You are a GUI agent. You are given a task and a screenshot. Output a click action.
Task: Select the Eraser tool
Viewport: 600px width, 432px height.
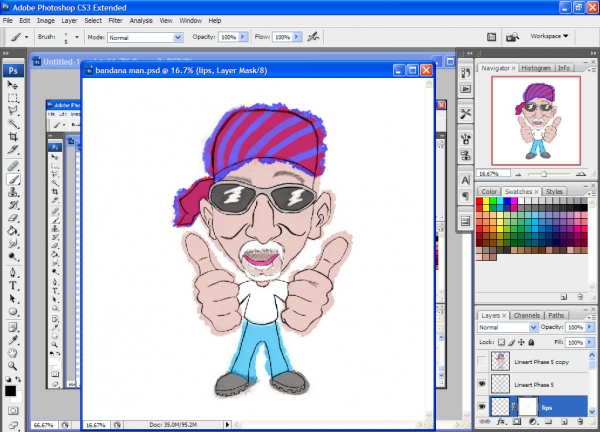click(13, 218)
